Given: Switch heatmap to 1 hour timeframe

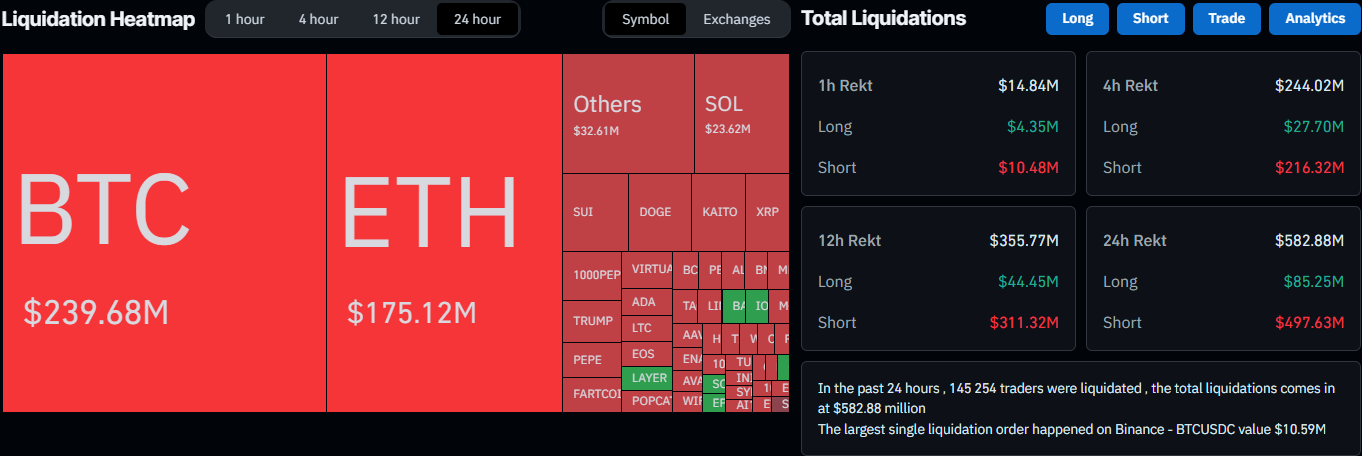Looking at the screenshot, I should tap(244, 19).
